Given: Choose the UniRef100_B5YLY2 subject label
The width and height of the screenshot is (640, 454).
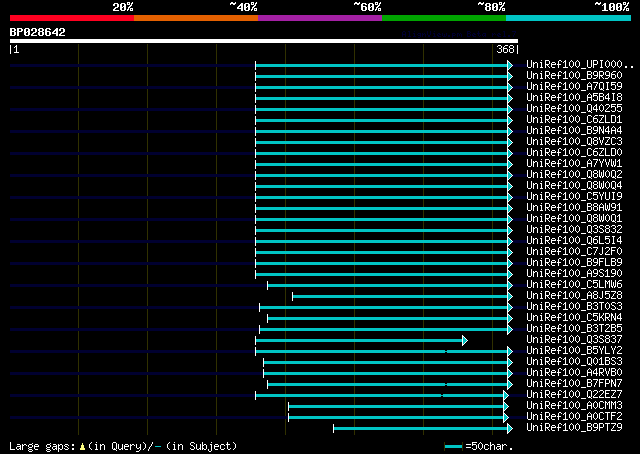Looking at the screenshot, I should click(574, 351).
